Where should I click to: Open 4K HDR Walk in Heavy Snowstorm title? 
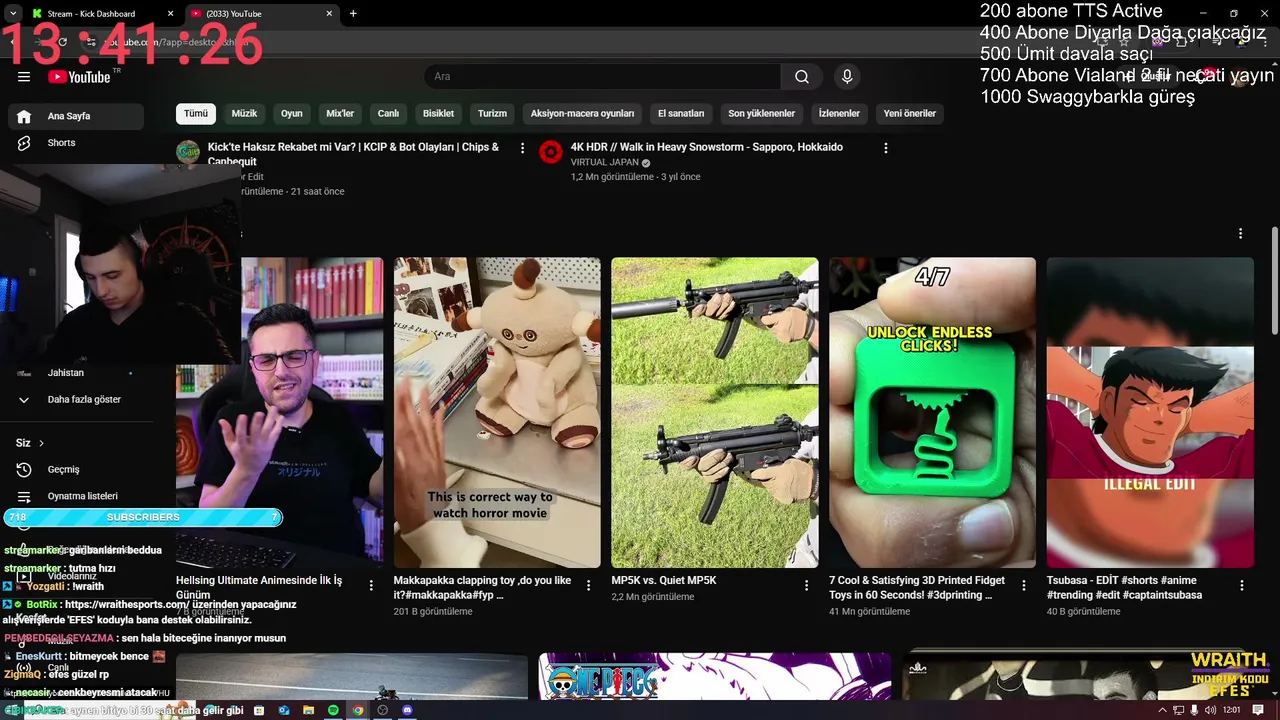[x=707, y=147]
